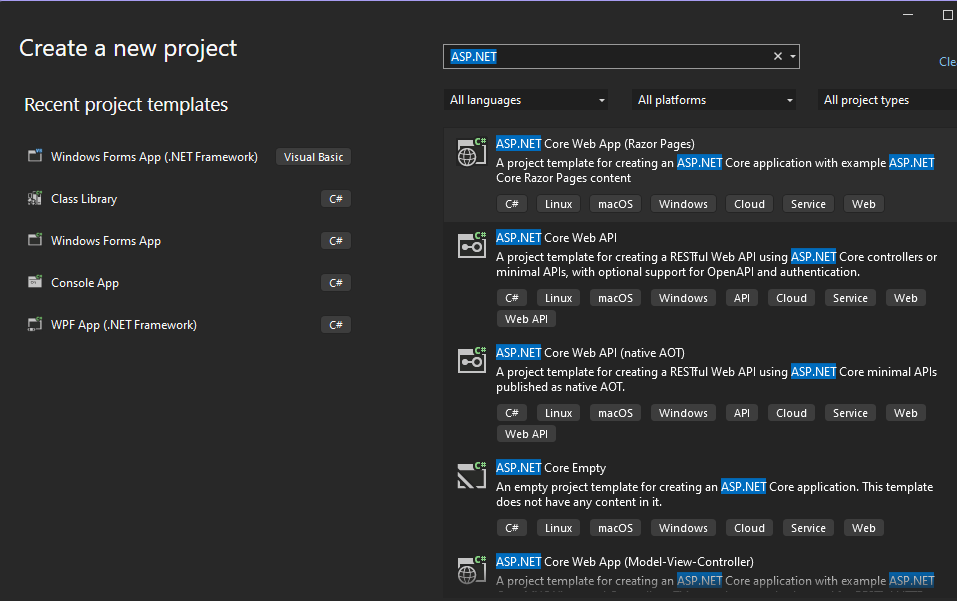Image resolution: width=957 pixels, height=601 pixels.
Task: Open the All languages filter dropdown
Action: tap(527, 100)
